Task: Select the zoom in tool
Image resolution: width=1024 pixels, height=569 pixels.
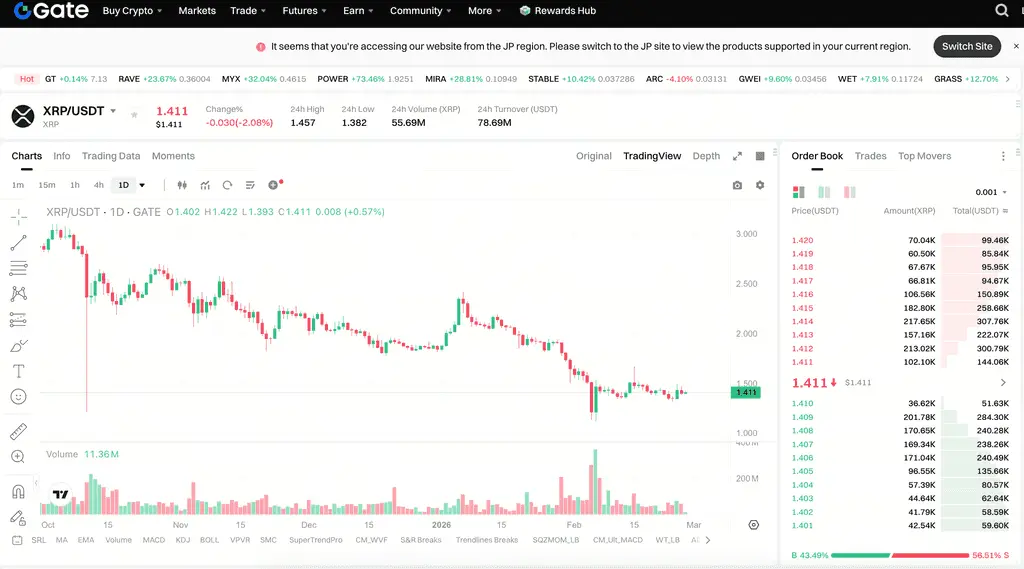Action: click(x=18, y=457)
